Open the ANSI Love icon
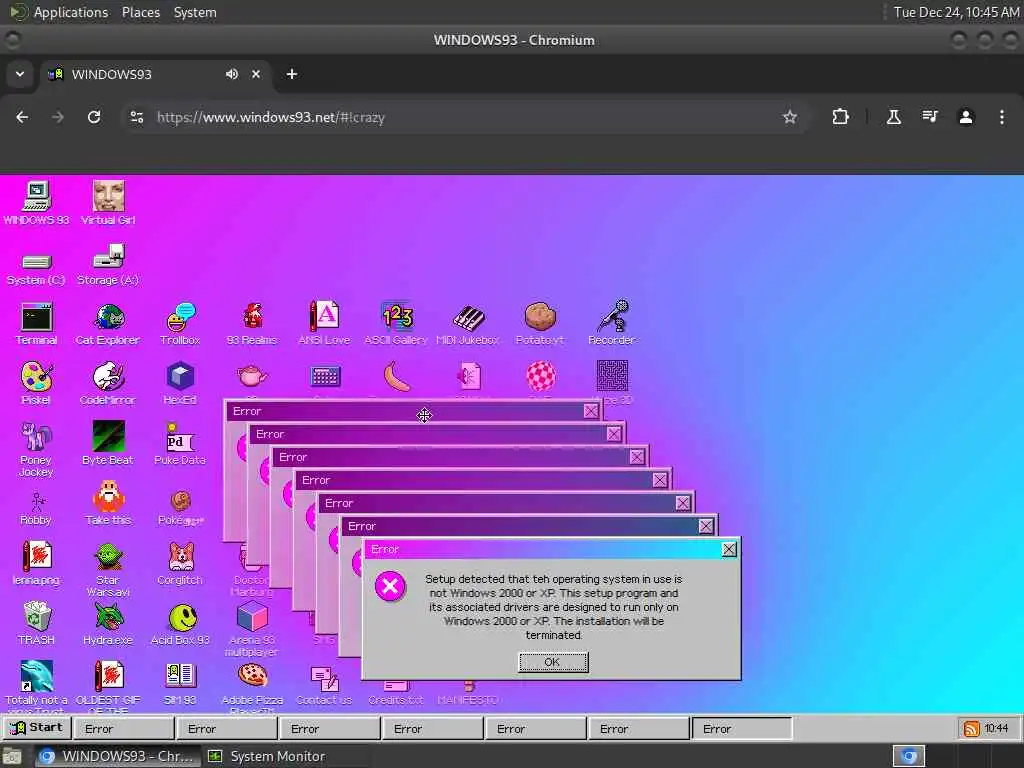The image size is (1024, 768). [x=324, y=324]
